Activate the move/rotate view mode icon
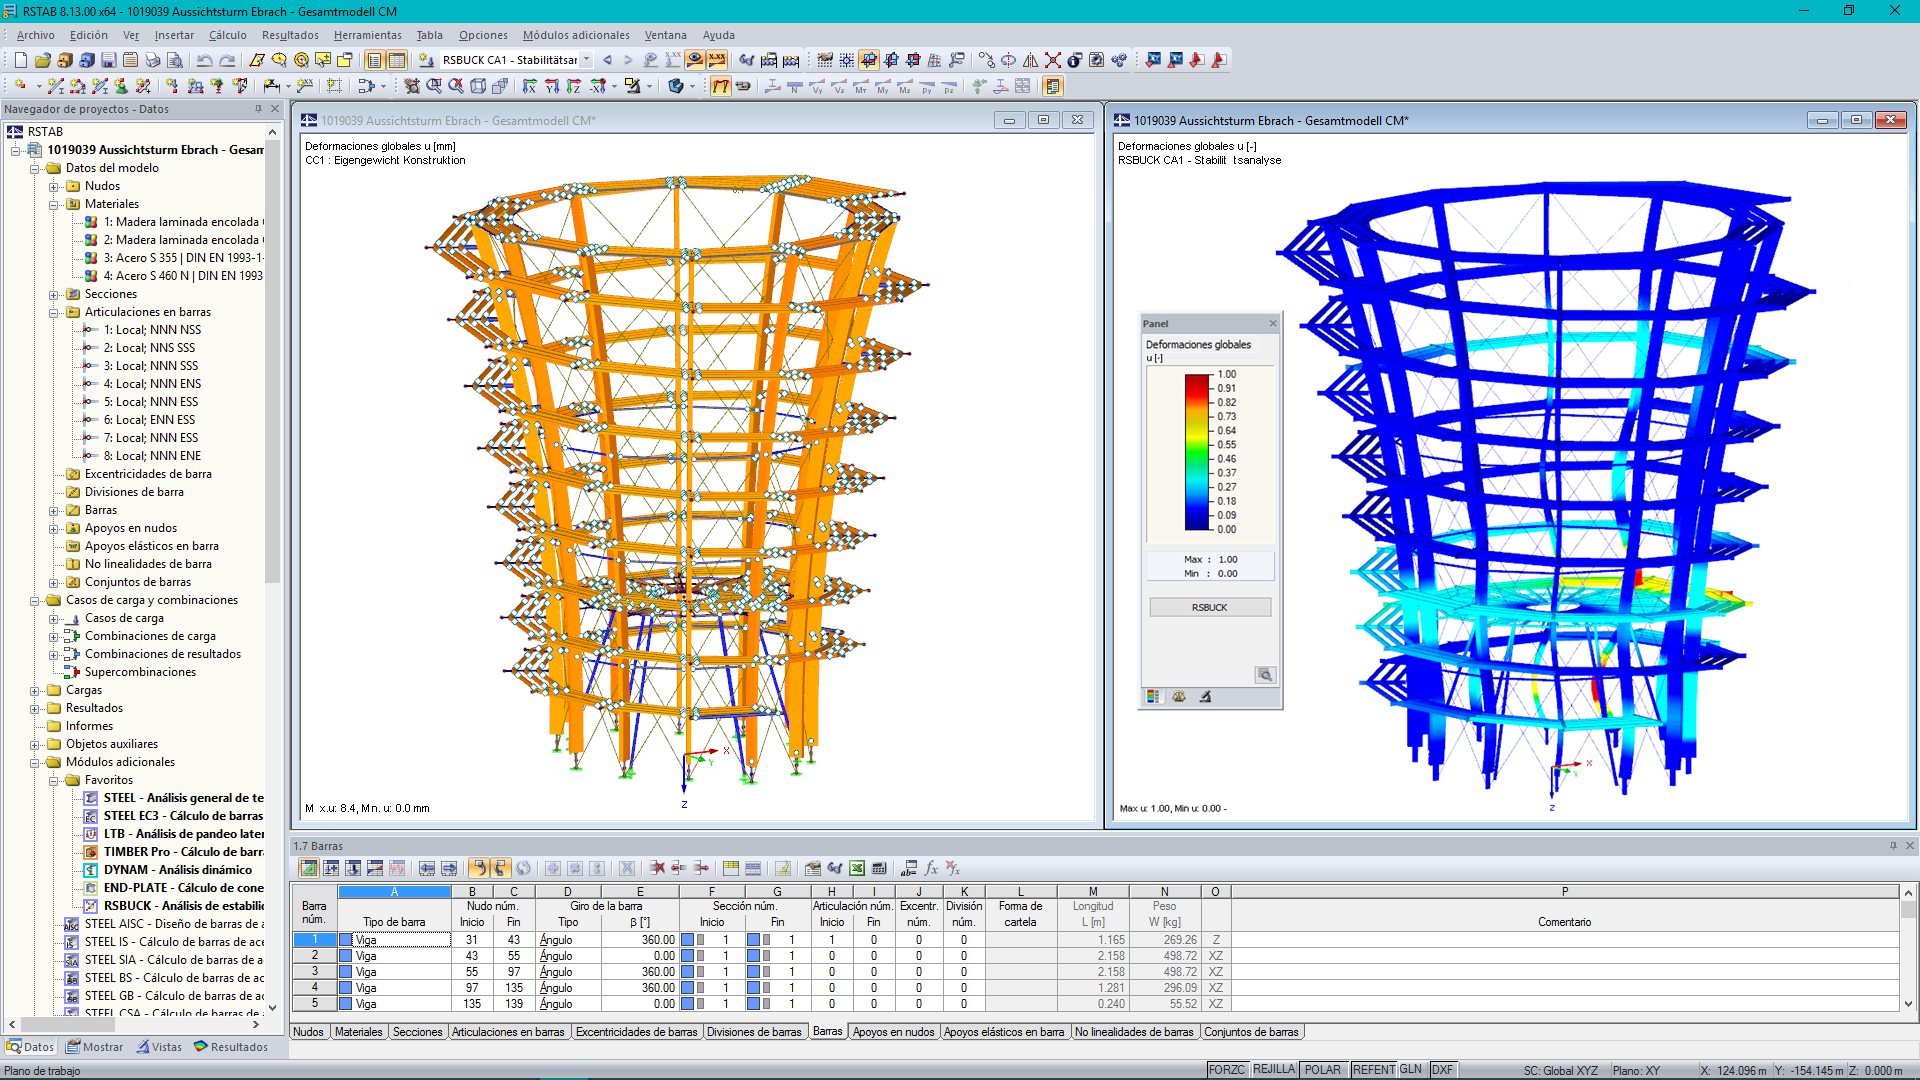Screen dimensions: 1920x1080 click(411, 87)
